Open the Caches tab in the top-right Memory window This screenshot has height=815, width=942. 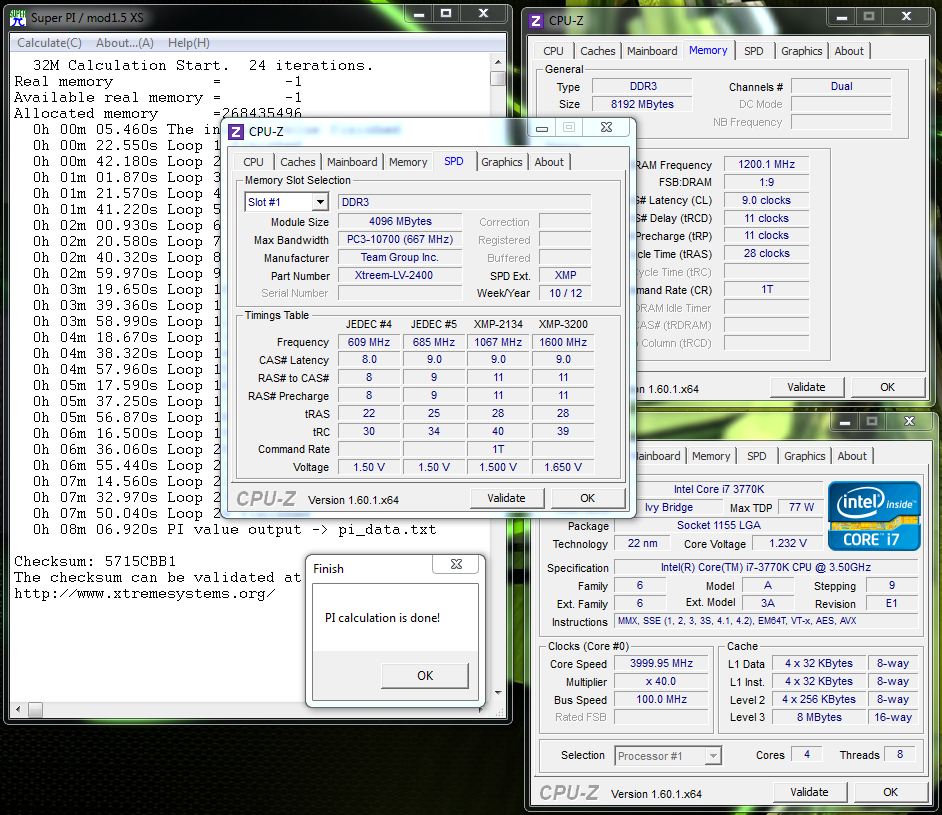point(598,51)
